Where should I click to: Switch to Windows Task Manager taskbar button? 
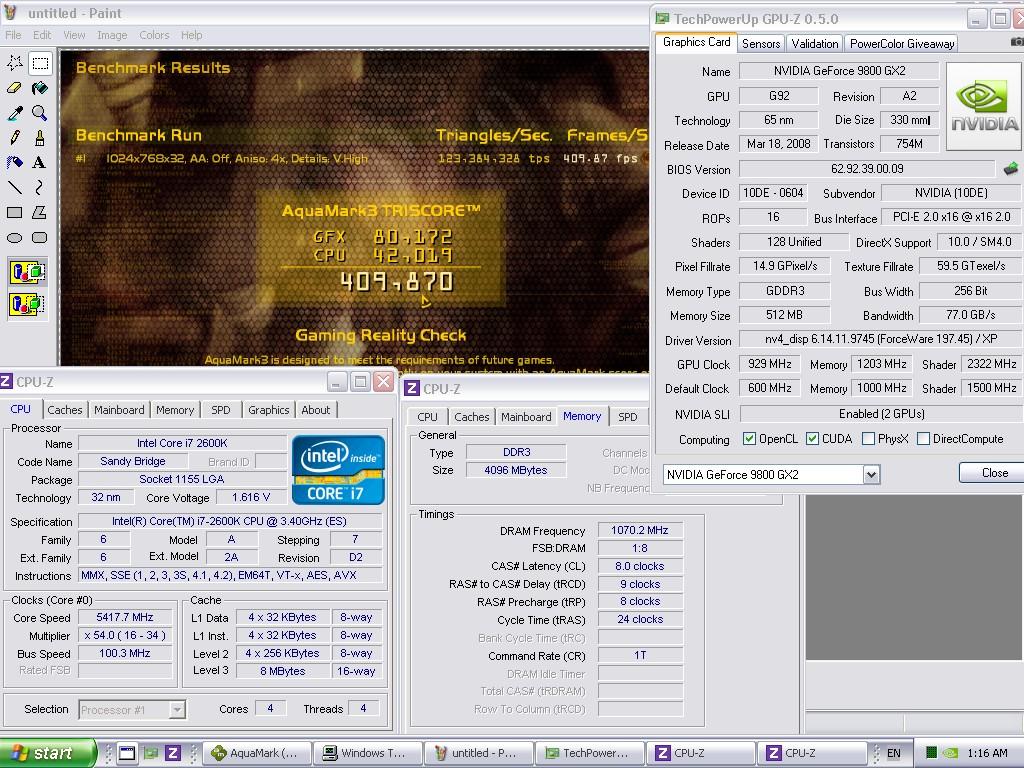pyautogui.click(x=367, y=753)
